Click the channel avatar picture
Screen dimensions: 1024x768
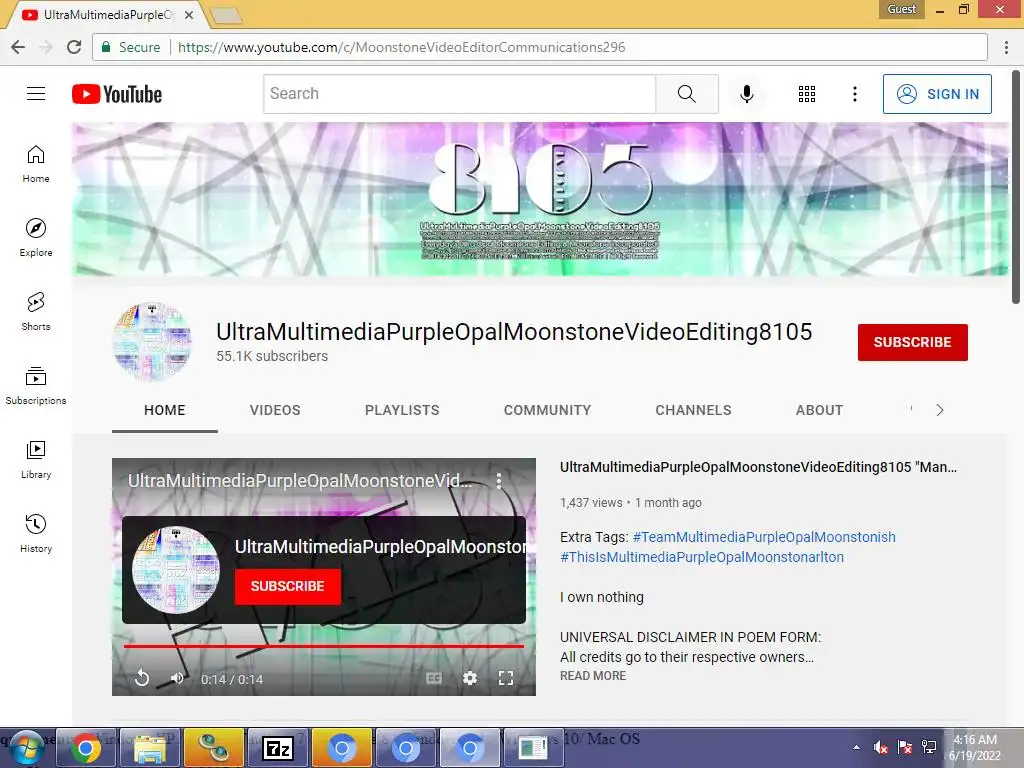(152, 342)
